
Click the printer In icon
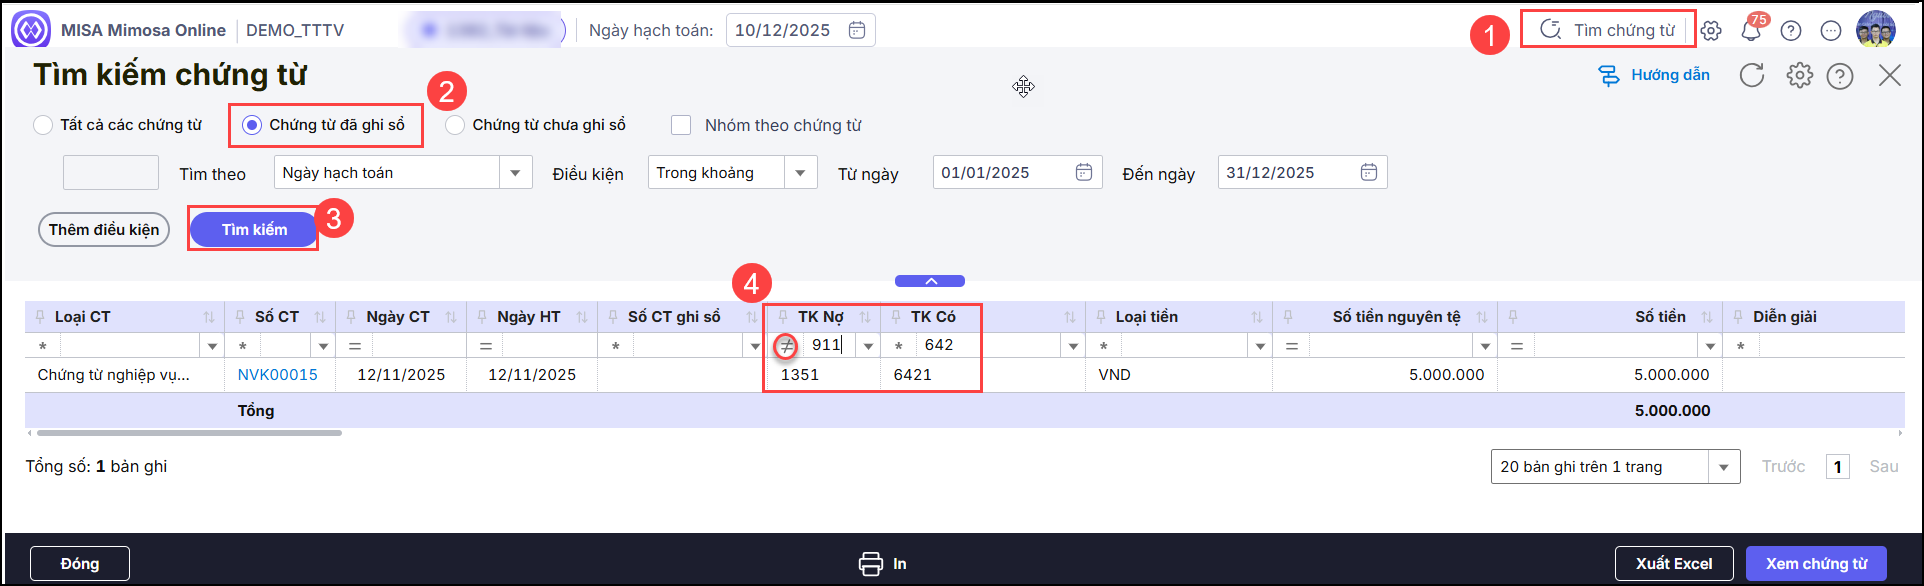pos(871,564)
